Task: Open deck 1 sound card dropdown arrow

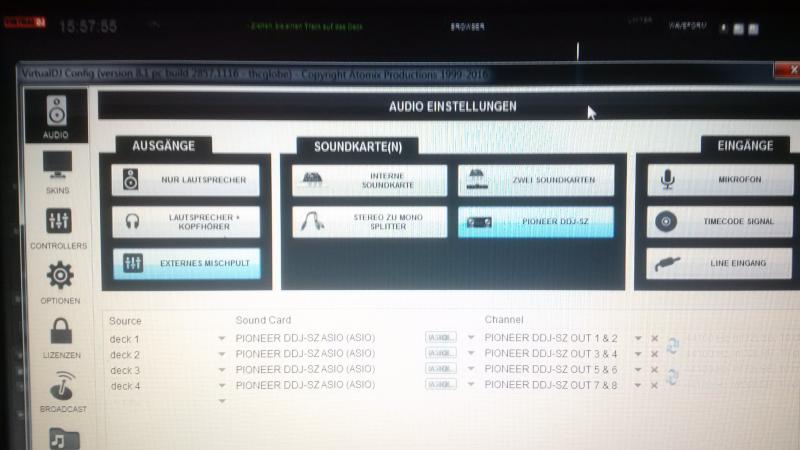Action: (x=471, y=337)
